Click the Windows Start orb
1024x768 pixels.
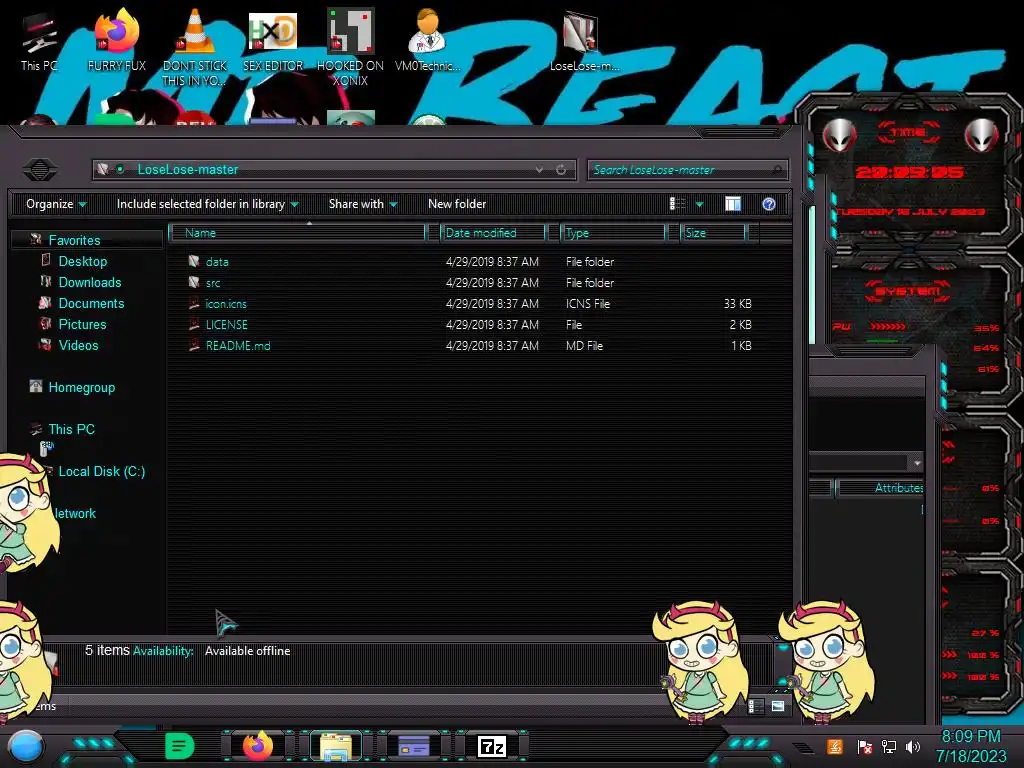click(26, 746)
